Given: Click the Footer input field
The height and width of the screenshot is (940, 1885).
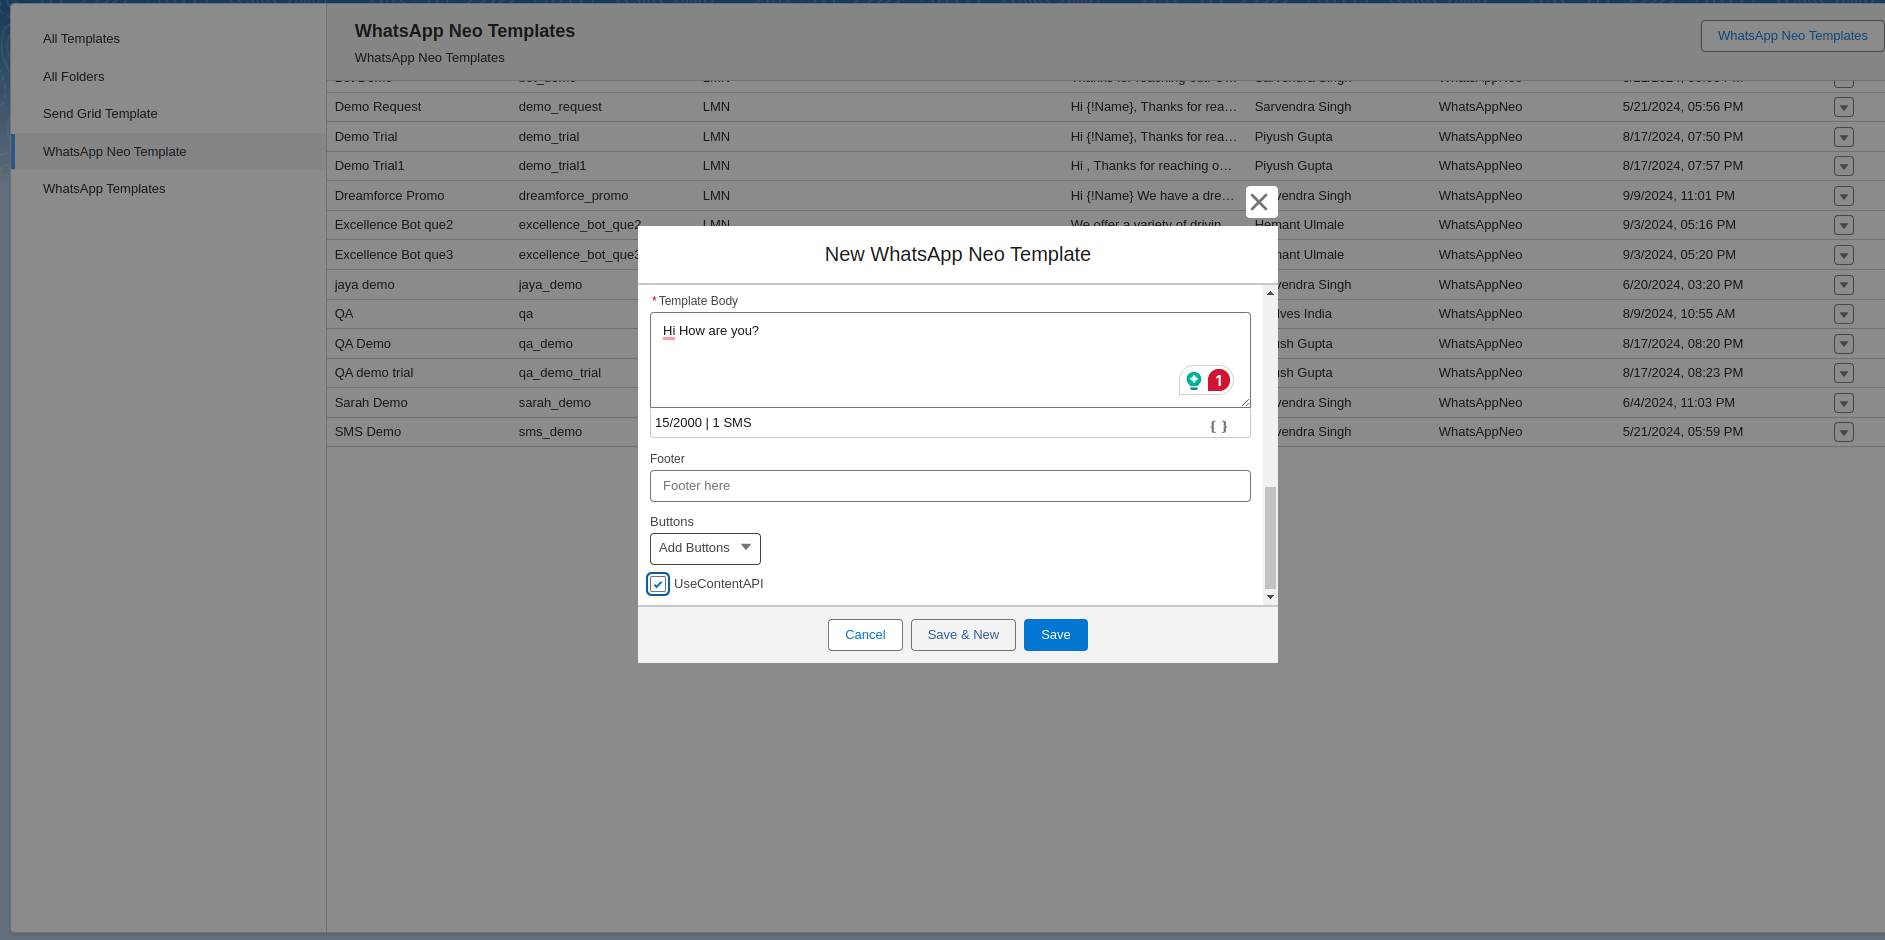Looking at the screenshot, I should tap(950, 486).
